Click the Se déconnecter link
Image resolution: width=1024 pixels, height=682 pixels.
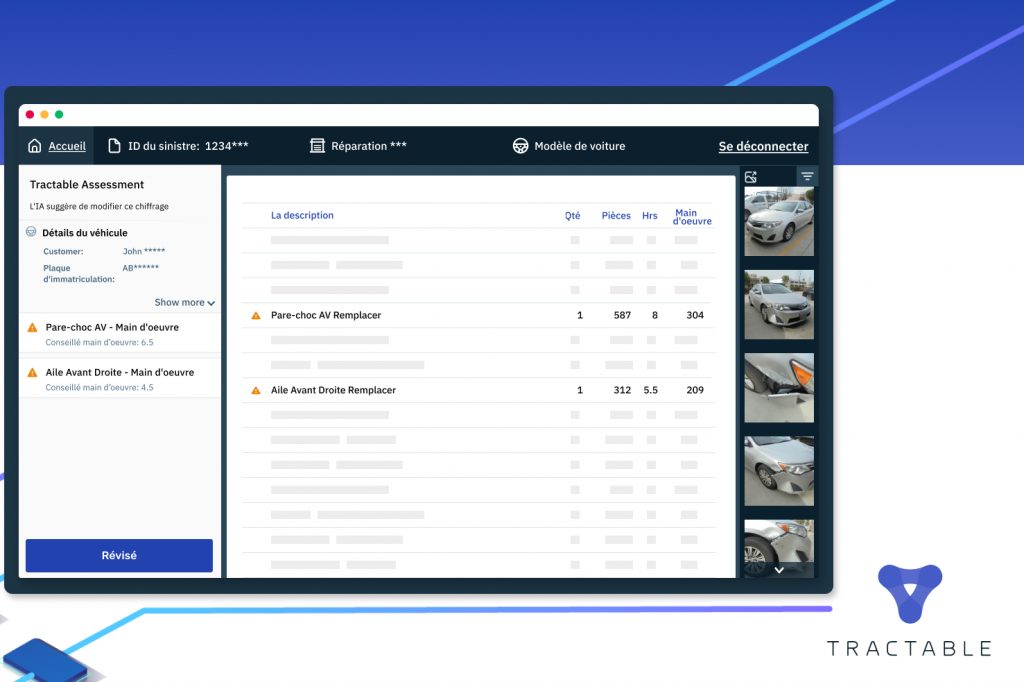[x=763, y=146]
